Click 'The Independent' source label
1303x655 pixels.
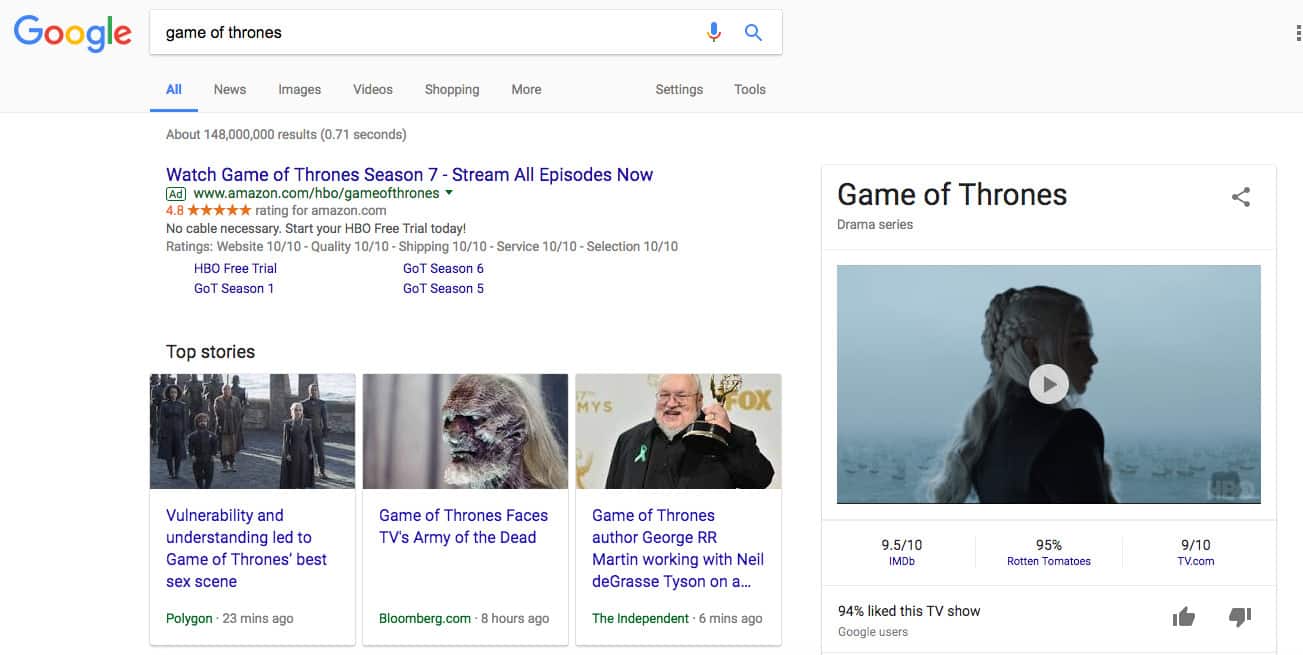pos(640,619)
